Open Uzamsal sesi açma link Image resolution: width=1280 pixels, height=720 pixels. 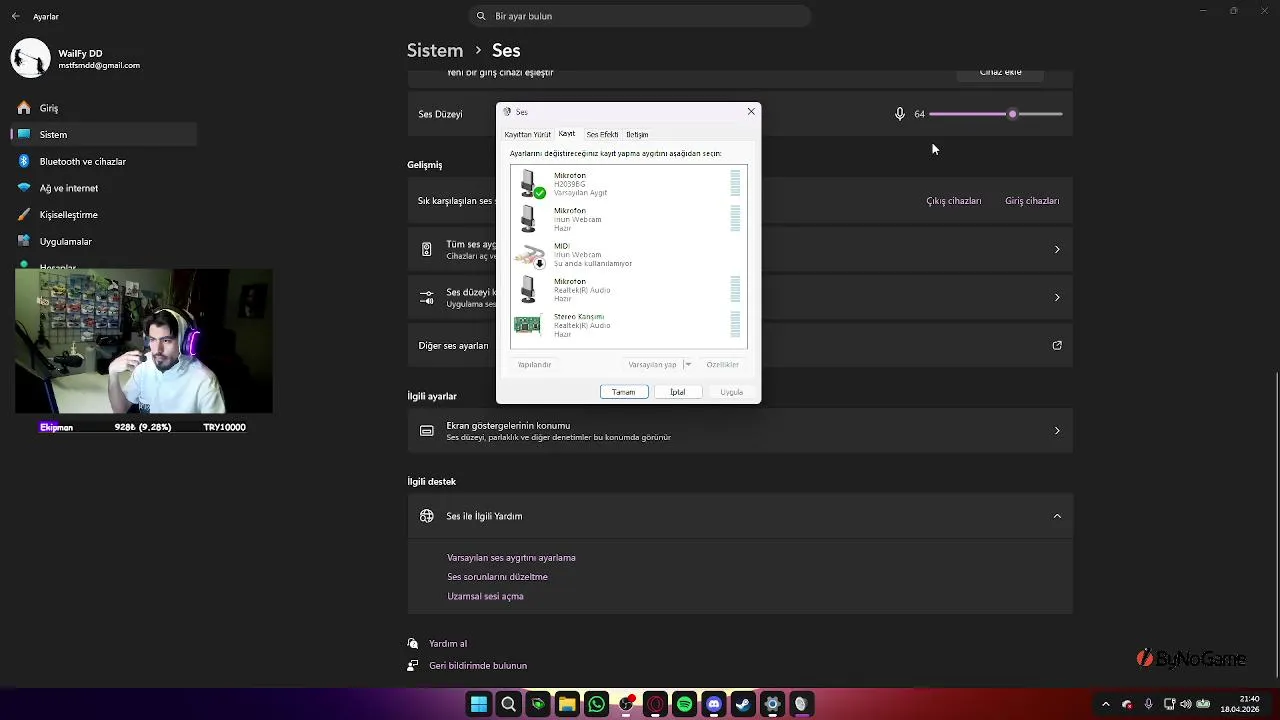(485, 596)
